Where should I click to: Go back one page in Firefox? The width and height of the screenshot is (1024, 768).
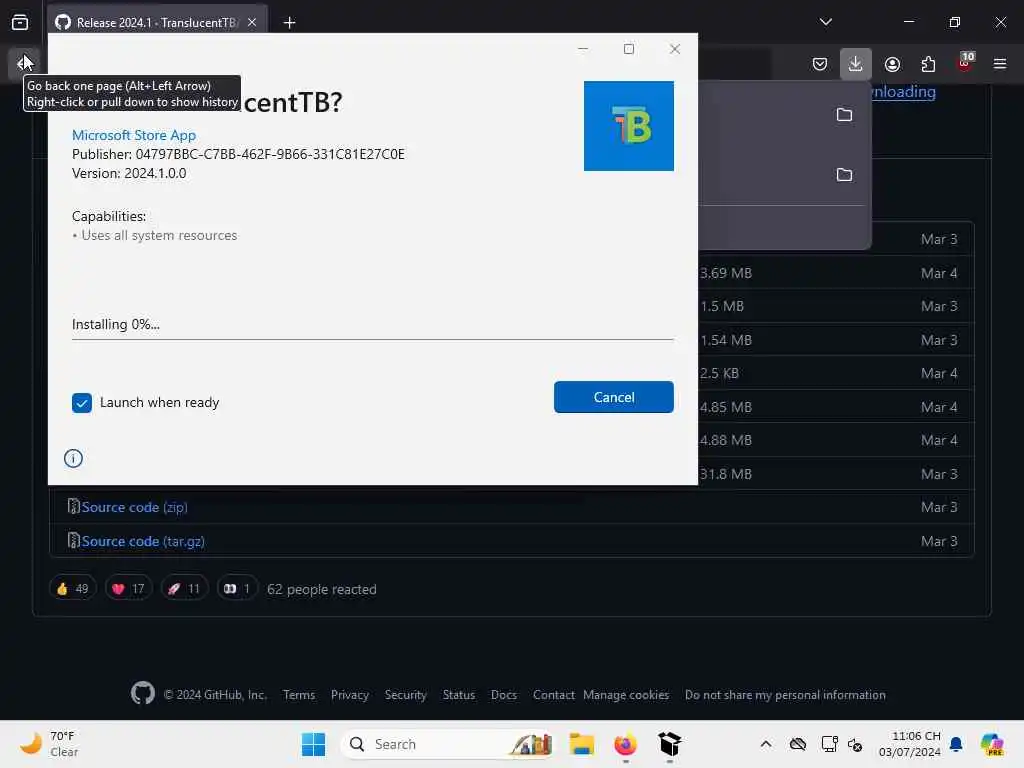pyautogui.click(x=24, y=63)
